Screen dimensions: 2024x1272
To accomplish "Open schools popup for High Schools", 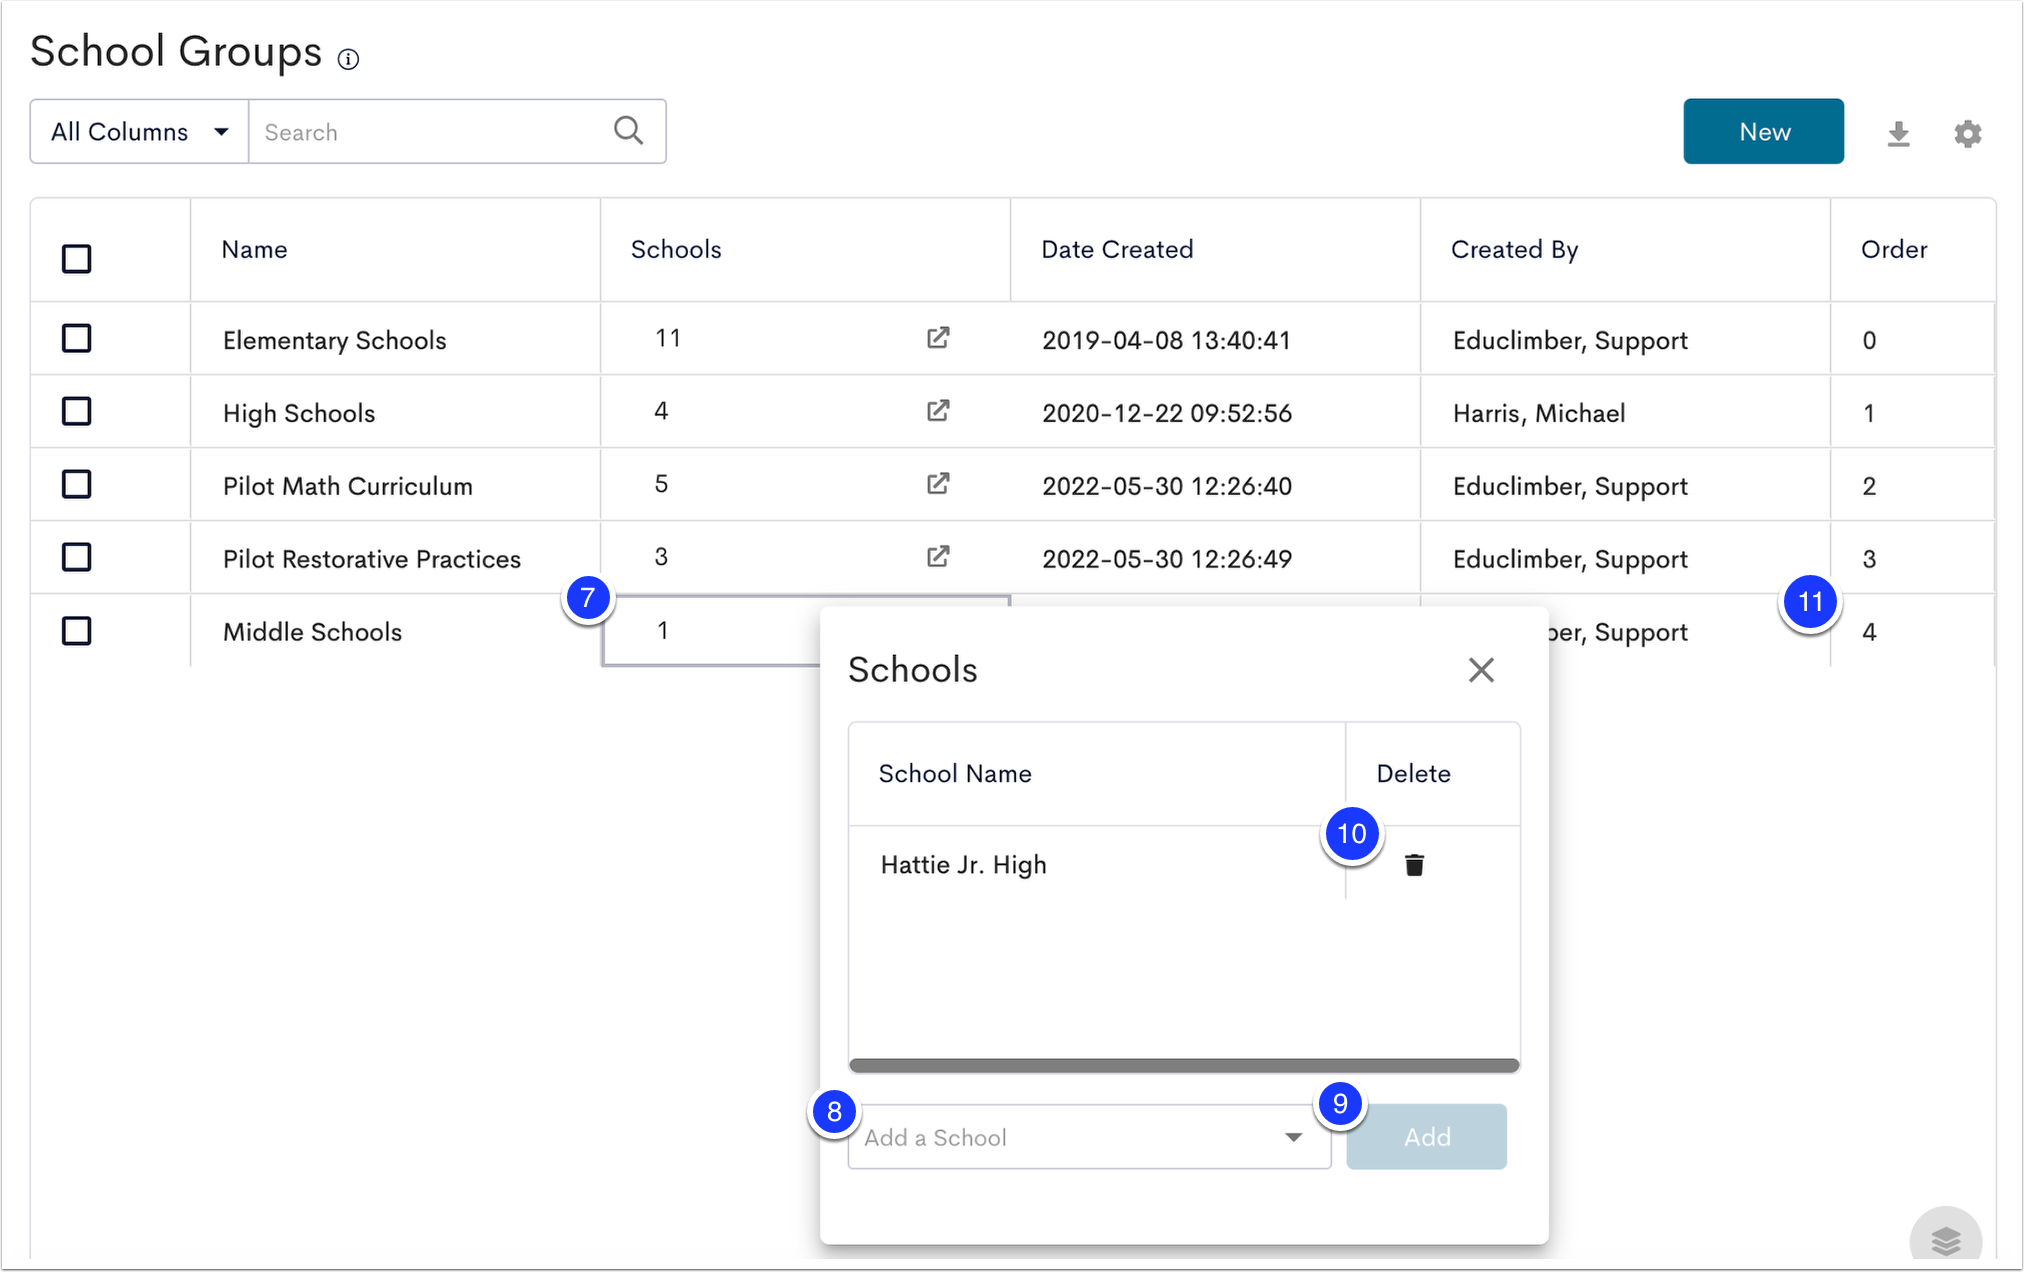I will point(937,411).
